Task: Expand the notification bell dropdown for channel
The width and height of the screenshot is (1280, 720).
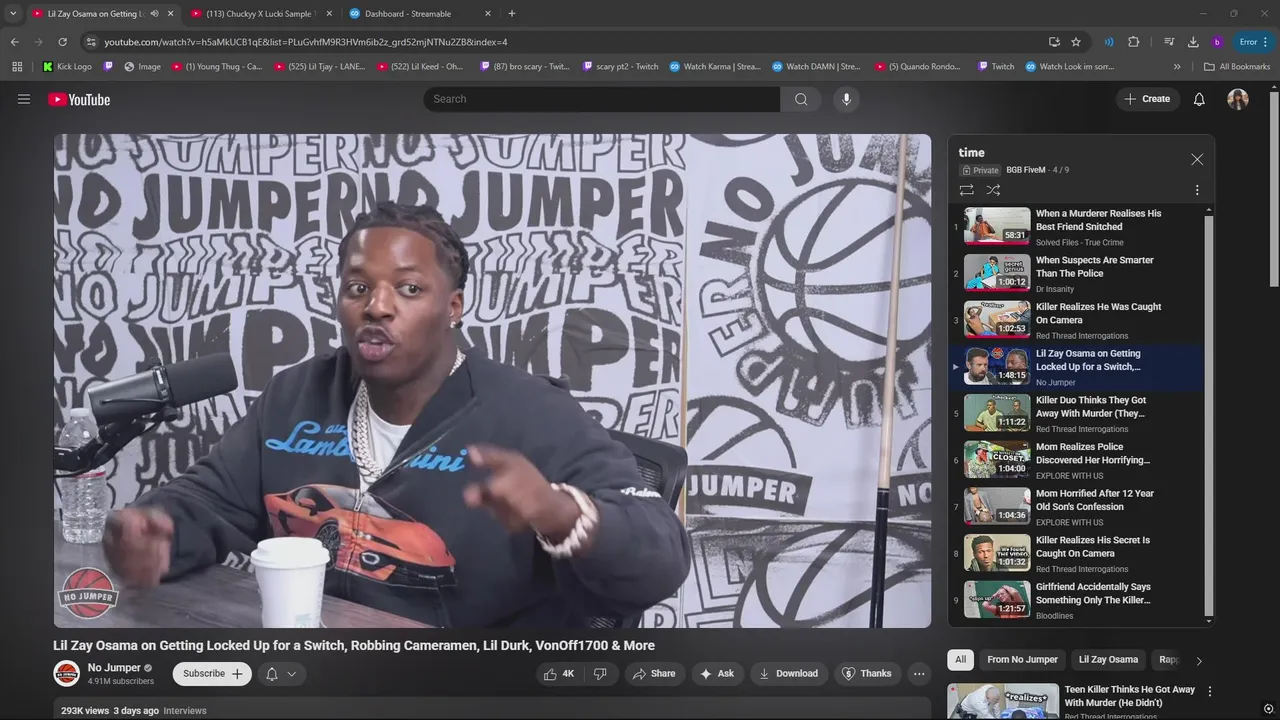Action: (x=281, y=674)
